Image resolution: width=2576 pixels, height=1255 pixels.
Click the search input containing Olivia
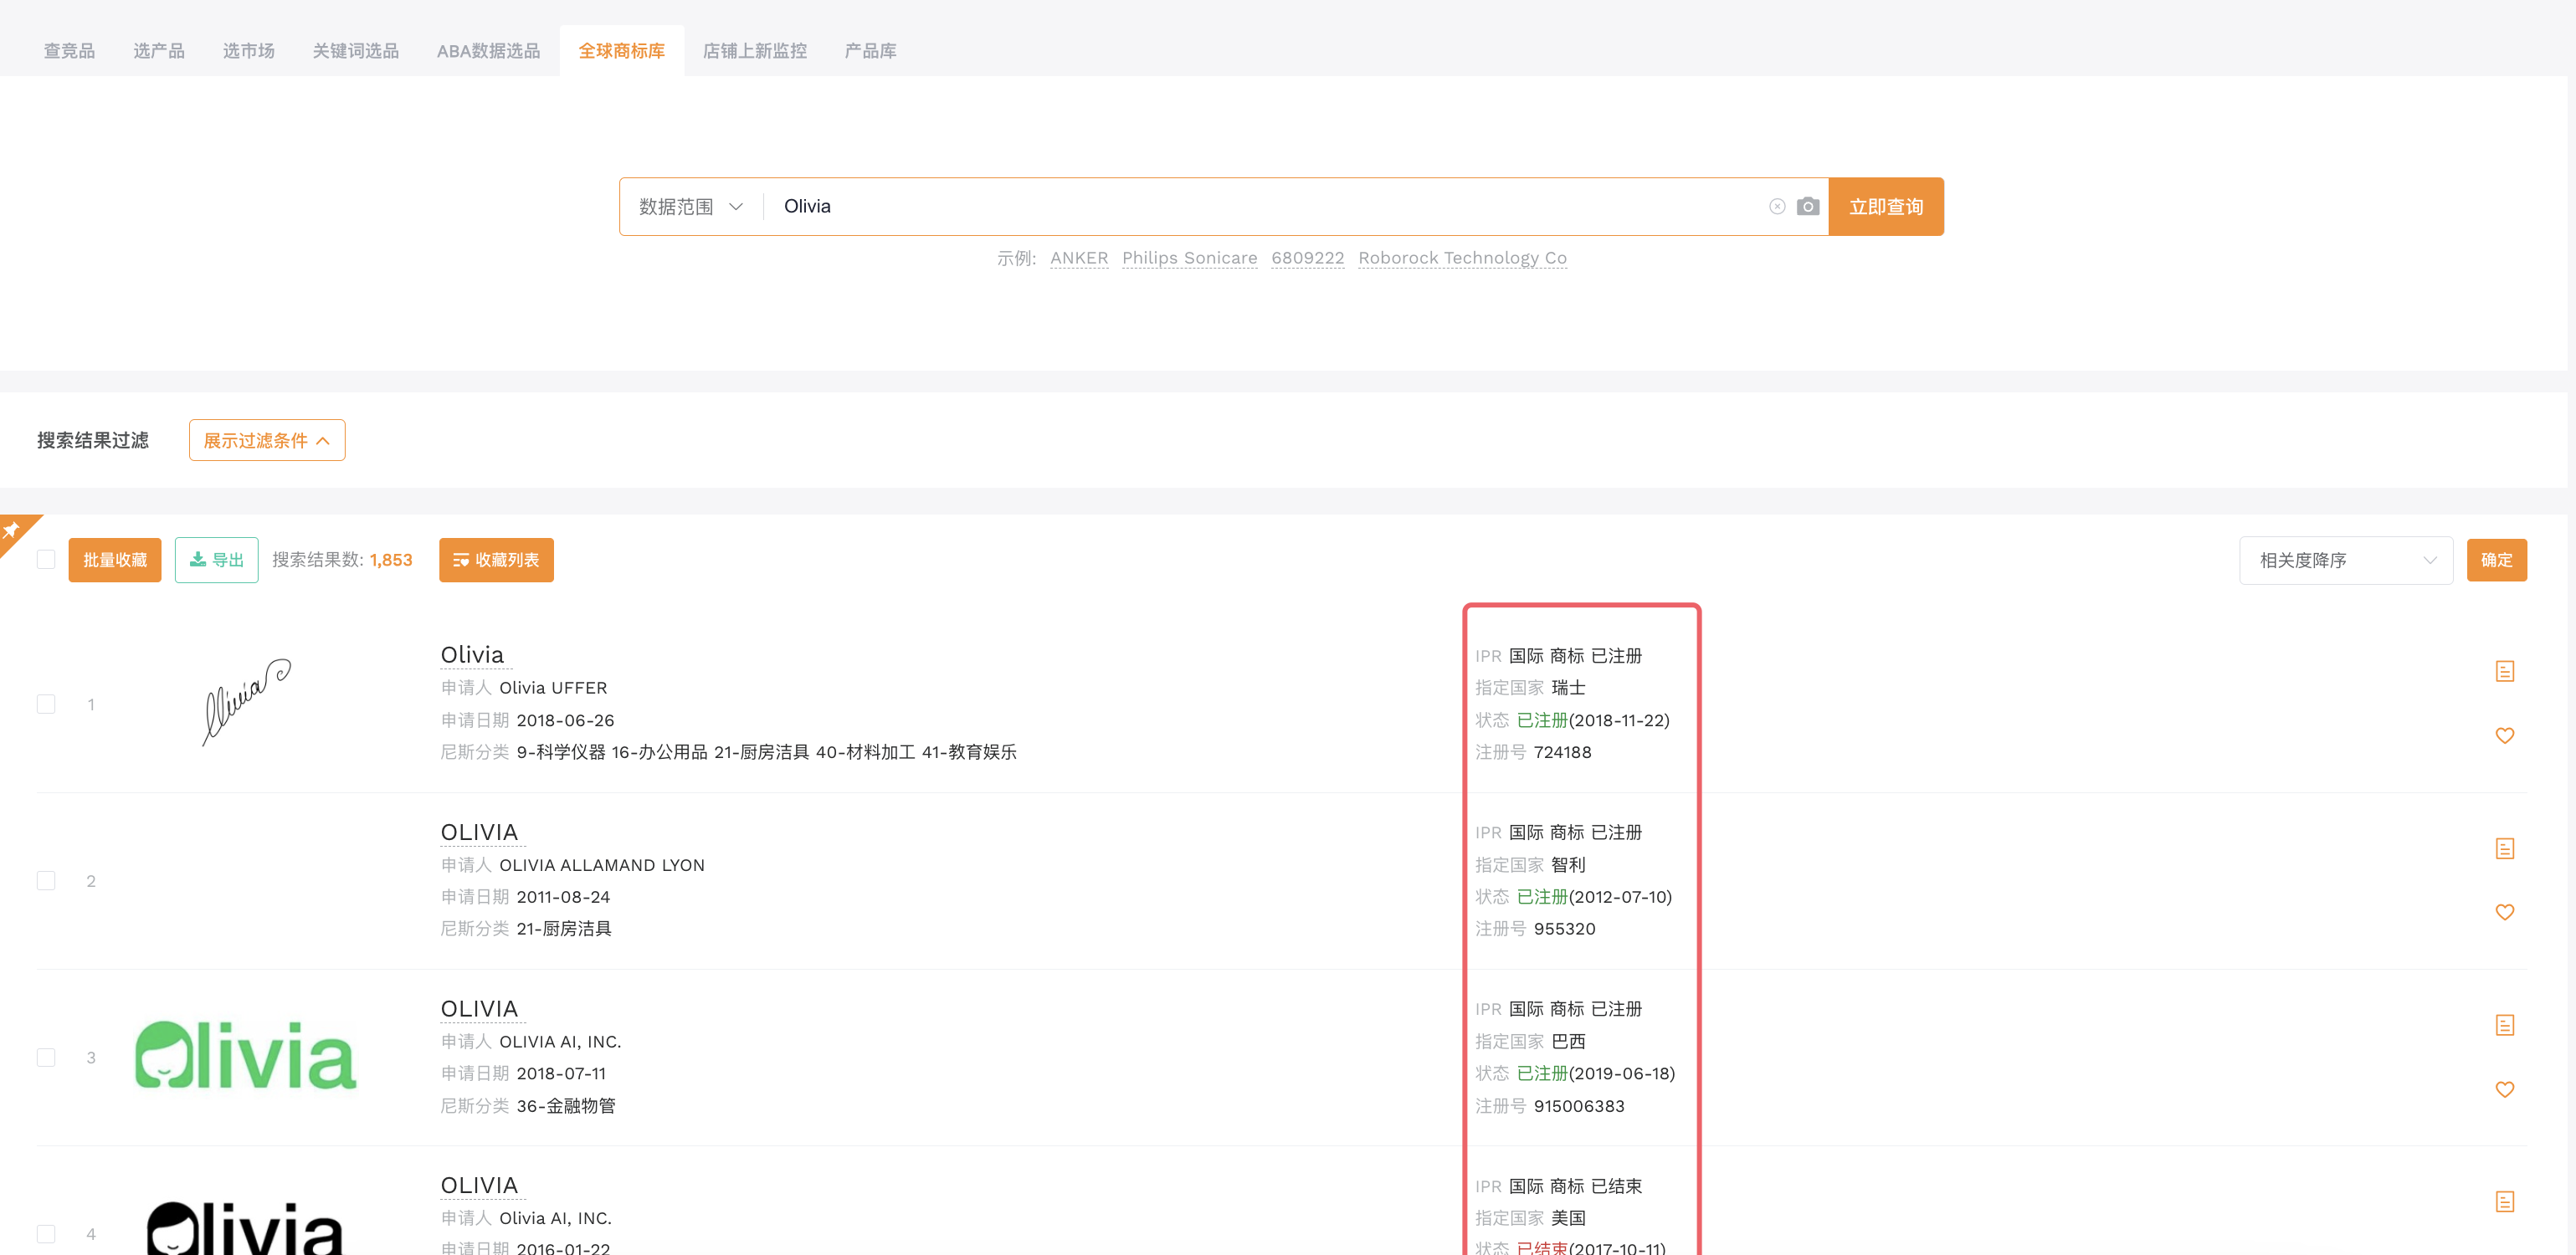coord(1265,207)
